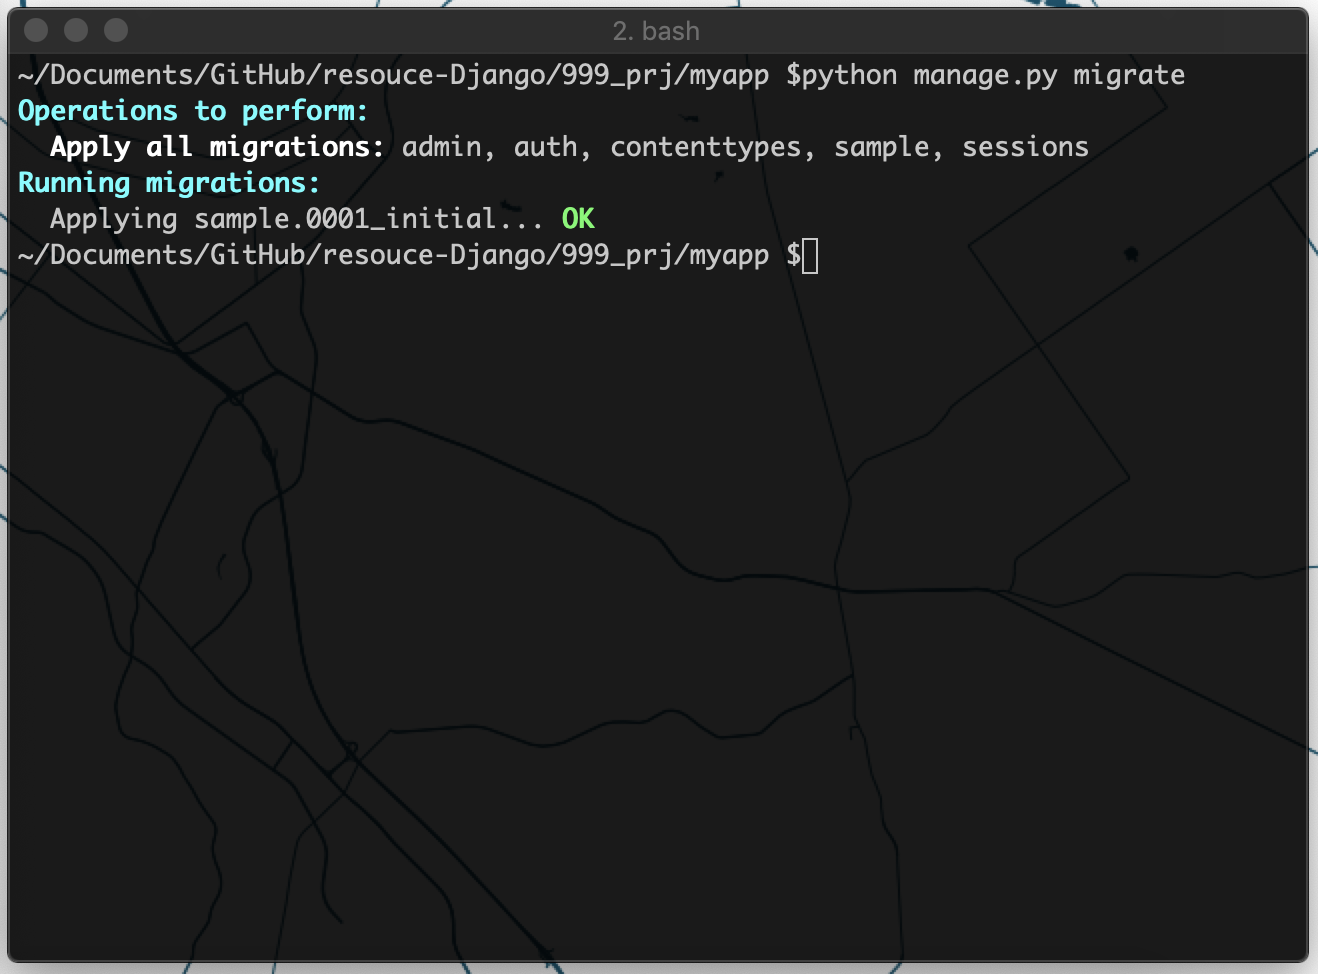Click the 'Apply all migrations:' label
The height and width of the screenshot is (974, 1318).
pos(217,147)
